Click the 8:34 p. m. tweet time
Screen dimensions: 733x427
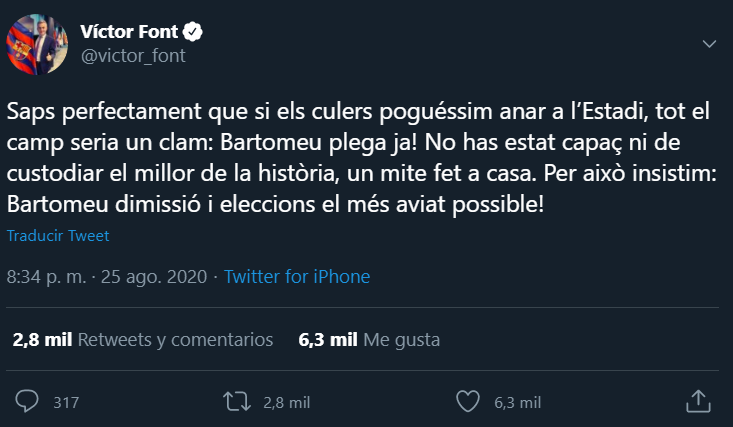pyautogui.click(x=46, y=277)
